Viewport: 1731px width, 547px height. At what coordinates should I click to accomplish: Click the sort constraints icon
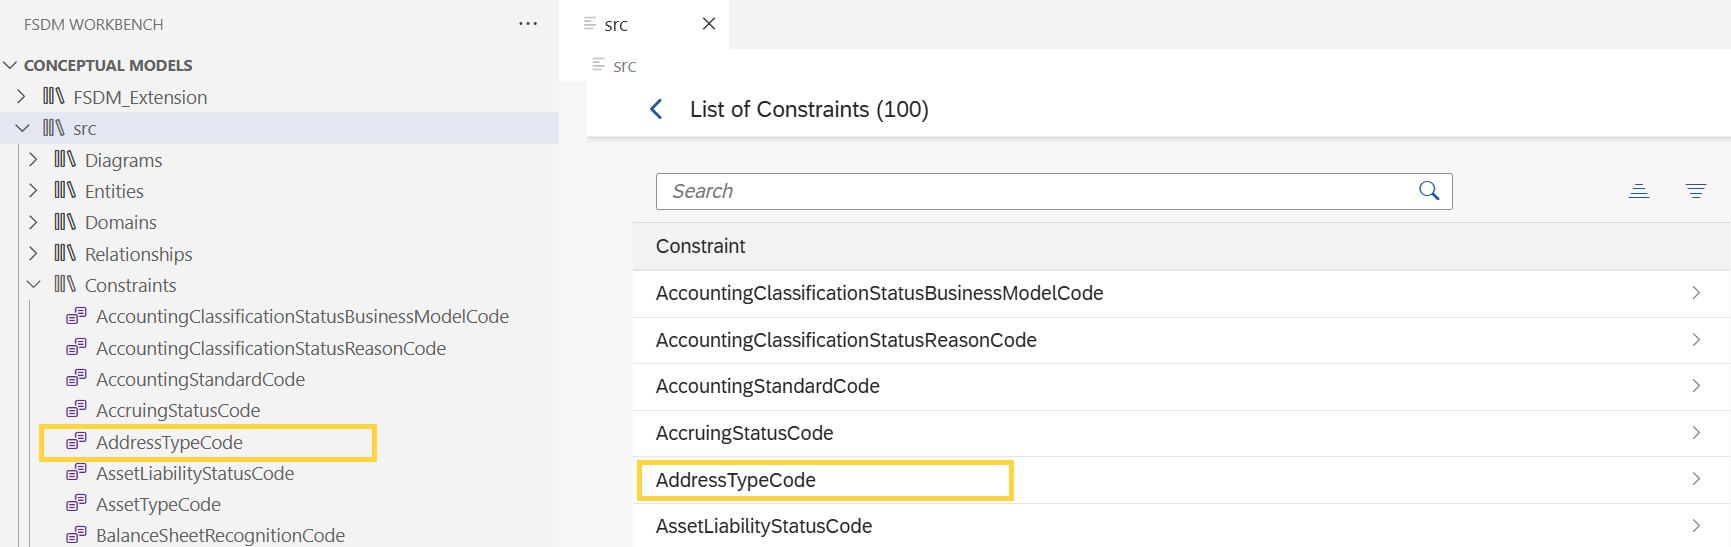1639,191
